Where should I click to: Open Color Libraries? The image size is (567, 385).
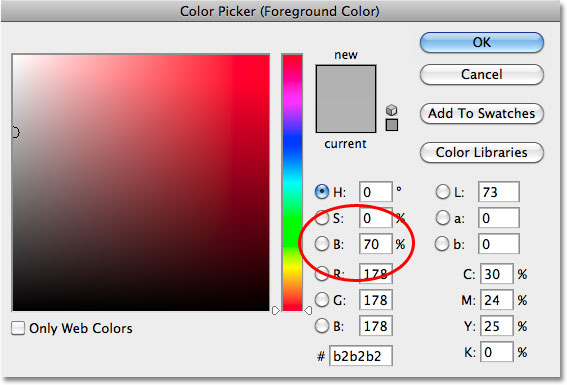click(482, 153)
